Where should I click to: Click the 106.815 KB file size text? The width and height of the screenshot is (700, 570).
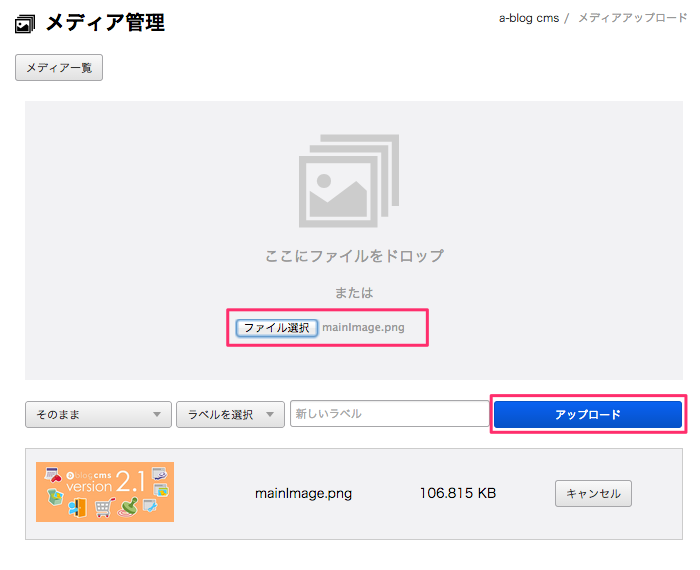coord(458,493)
